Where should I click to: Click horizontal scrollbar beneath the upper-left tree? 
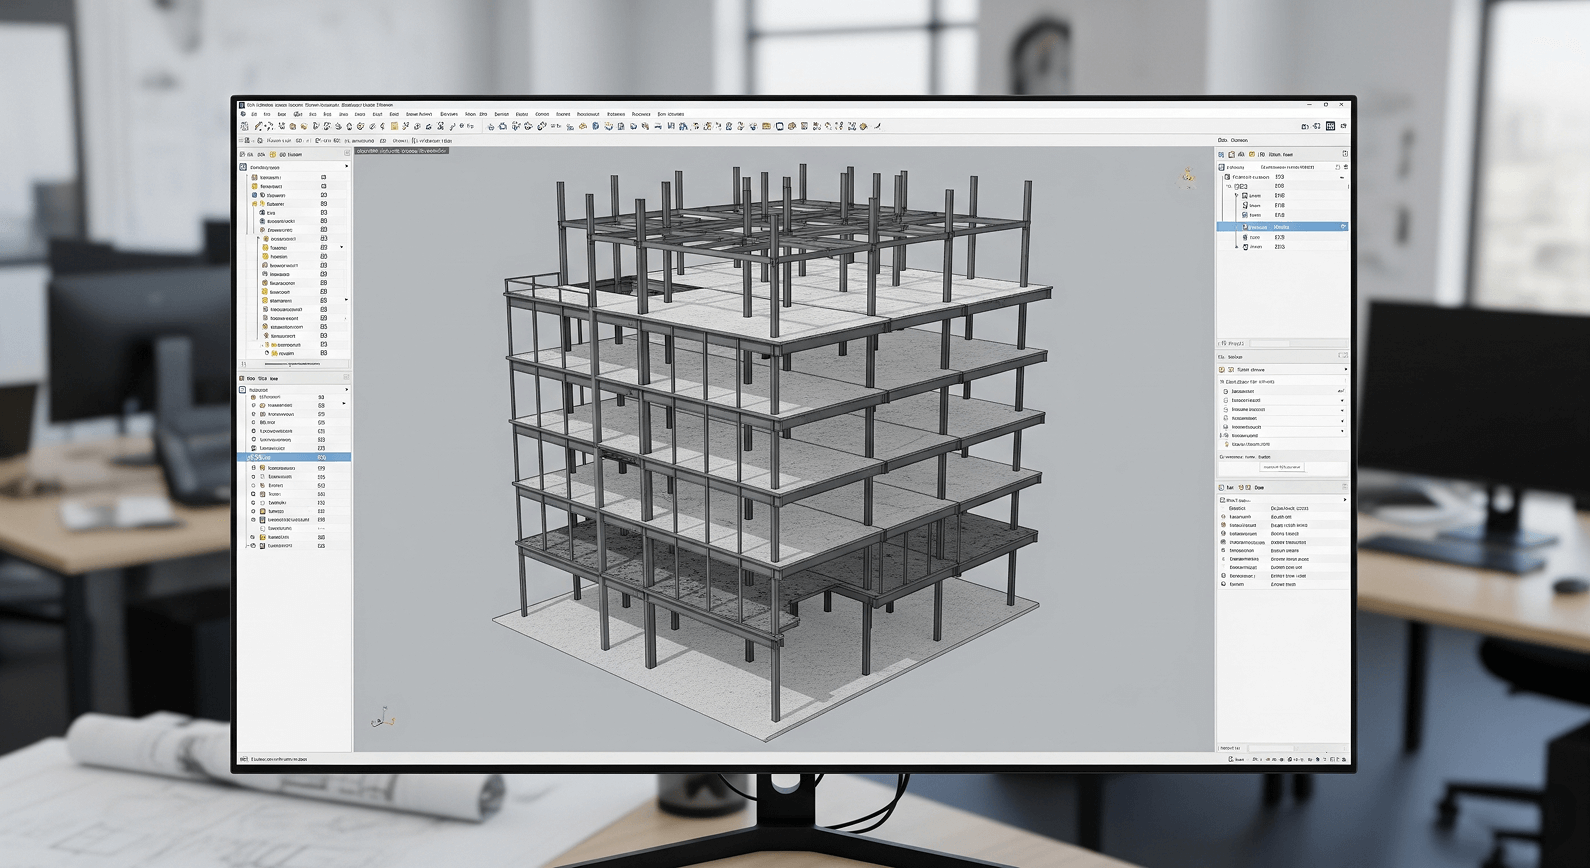[x=294, y=364]
